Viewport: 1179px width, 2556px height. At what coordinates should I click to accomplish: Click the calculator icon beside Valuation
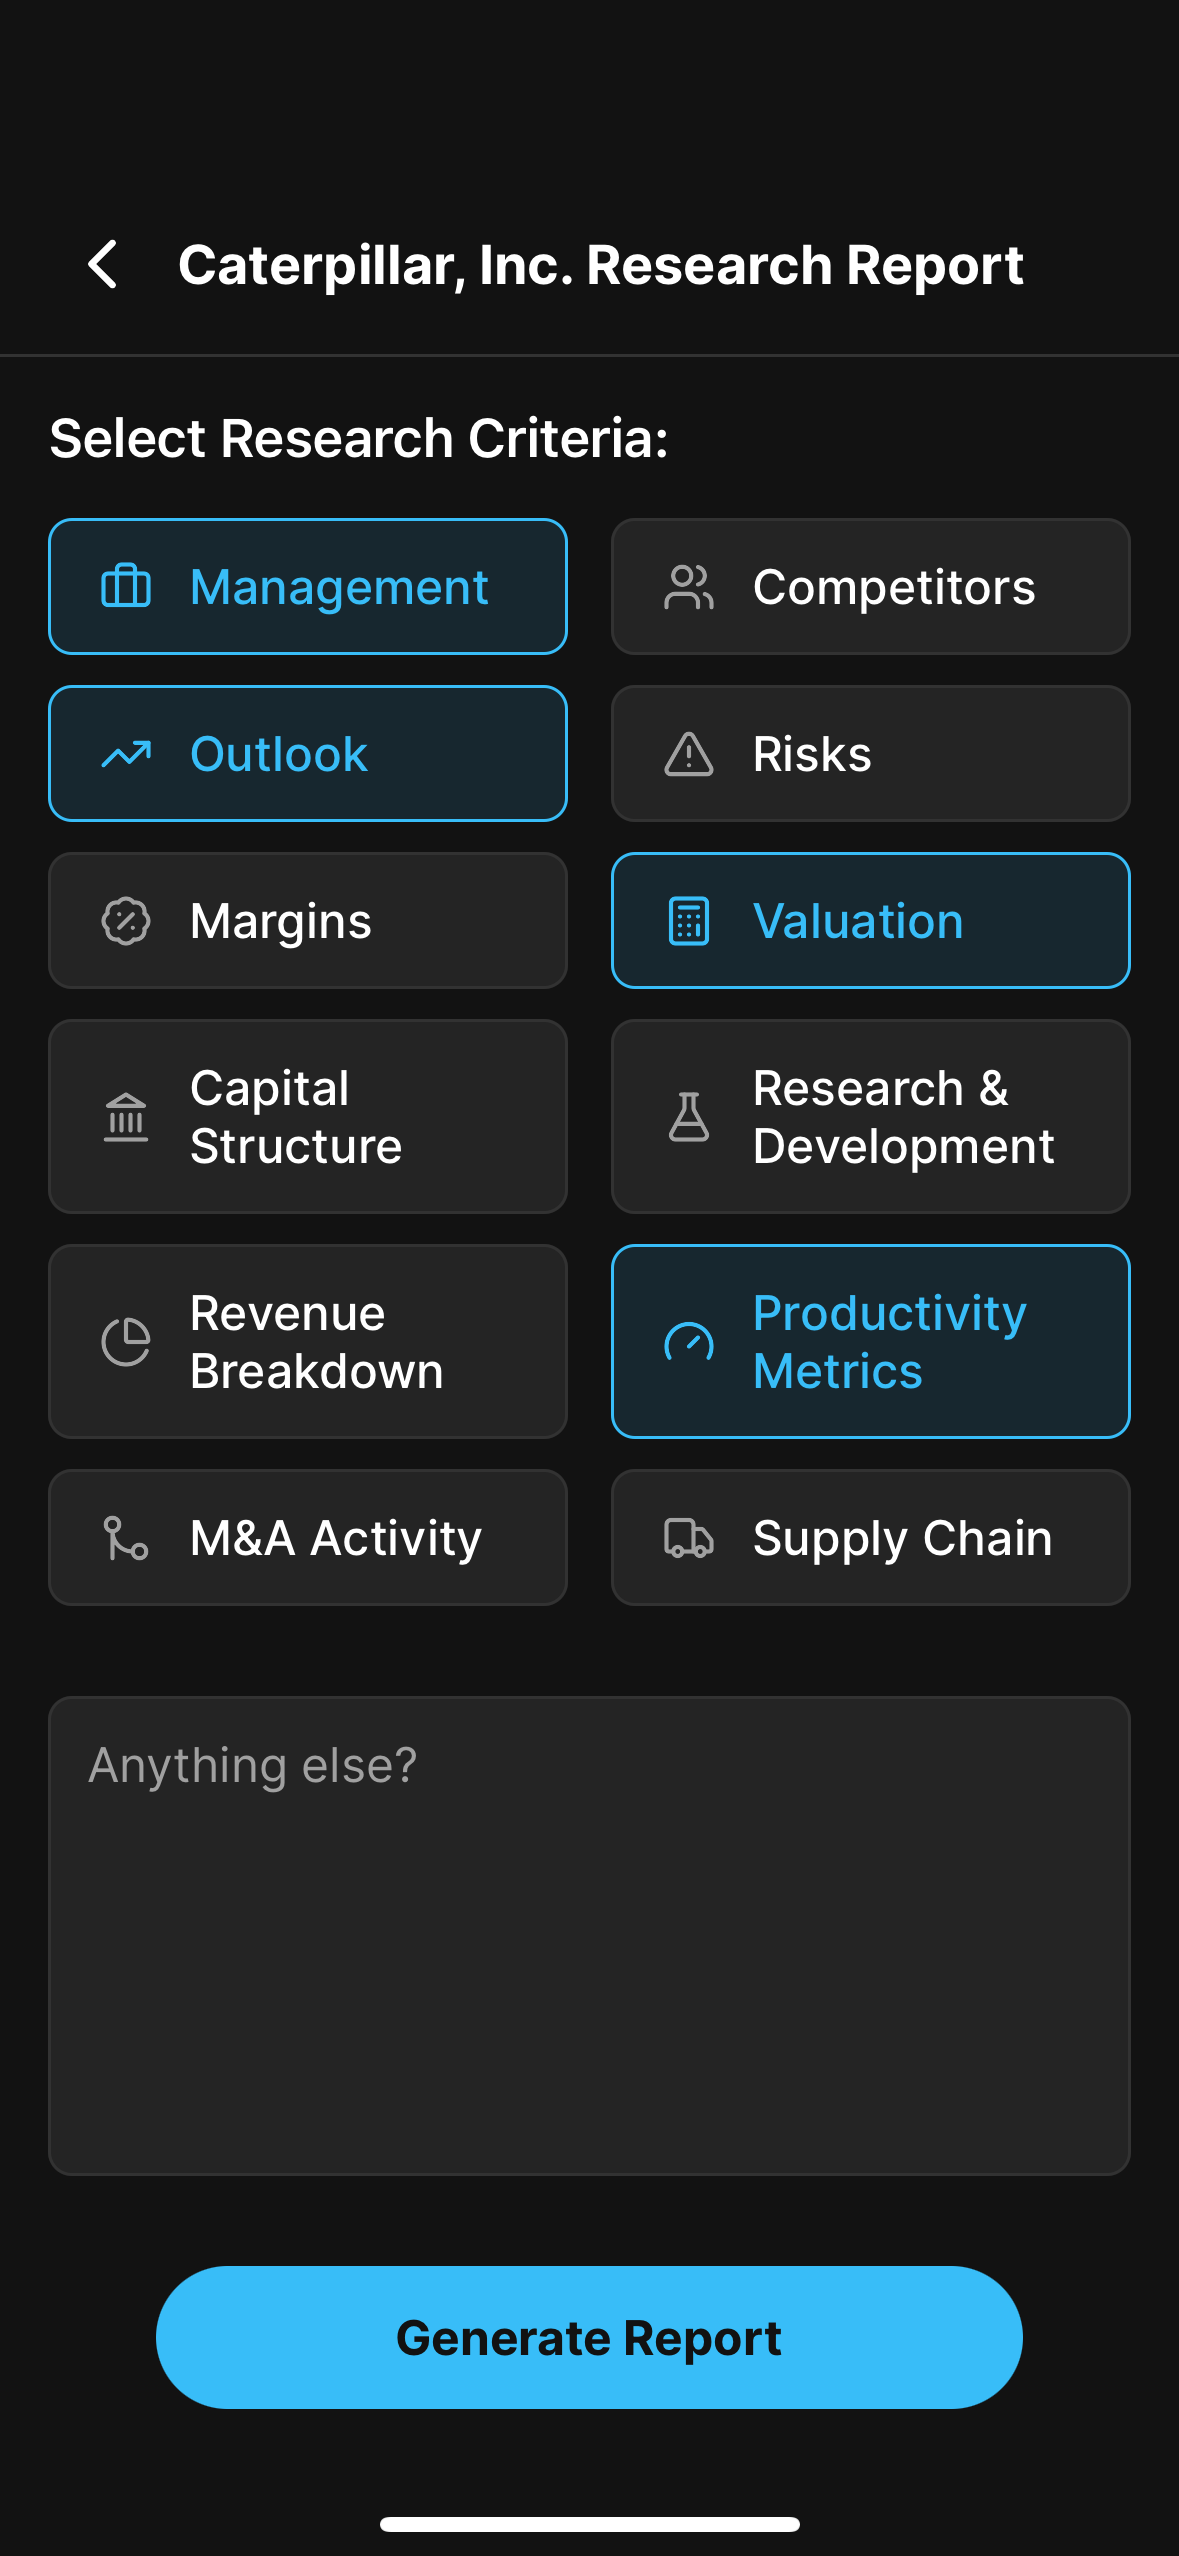pyautogui.click(x=688, y=921)
